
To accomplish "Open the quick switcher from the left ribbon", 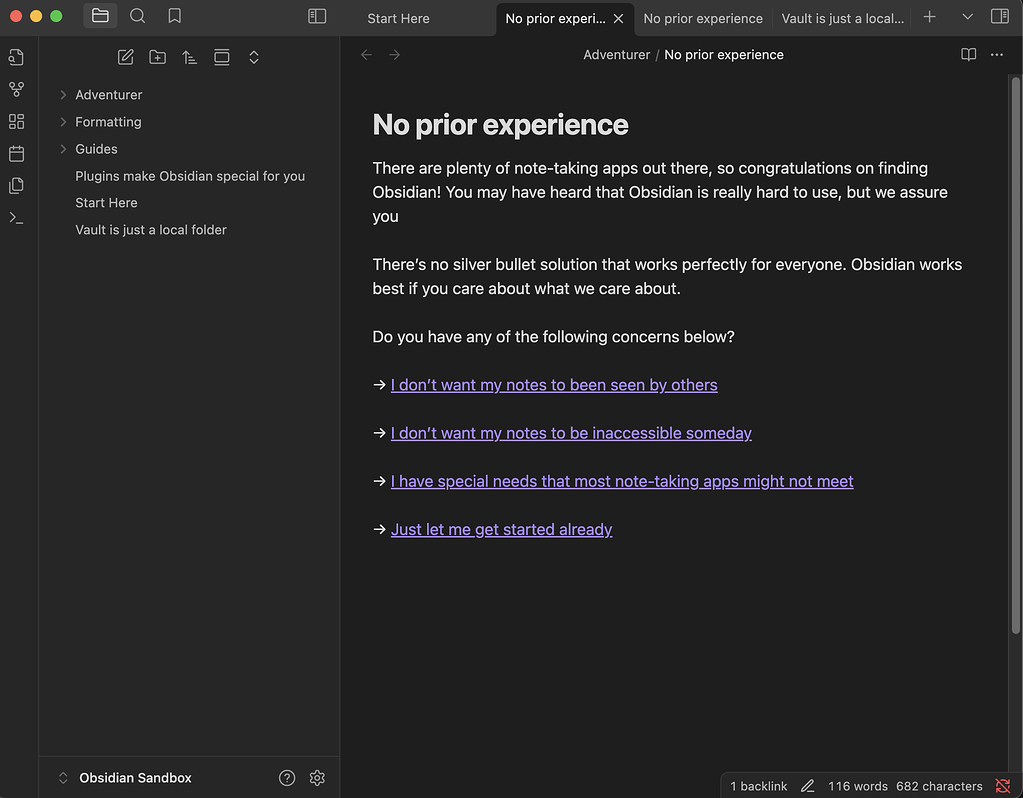I will point(16,57).
